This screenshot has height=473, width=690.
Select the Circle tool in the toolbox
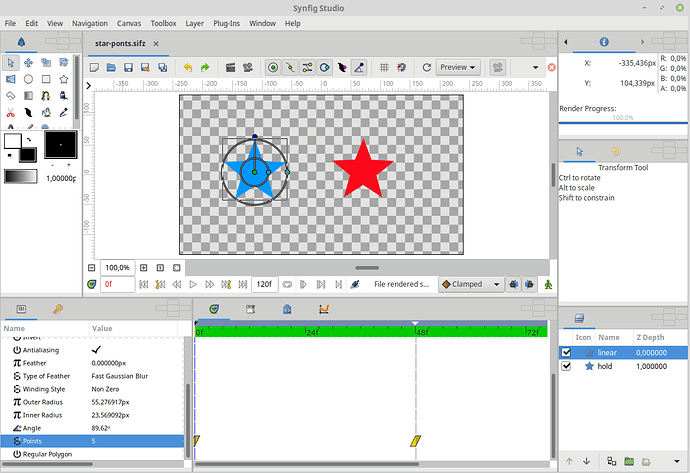point(29,78)
